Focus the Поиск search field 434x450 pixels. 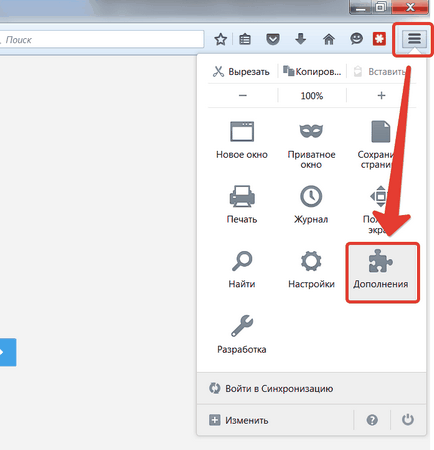(x=102, y=40)
